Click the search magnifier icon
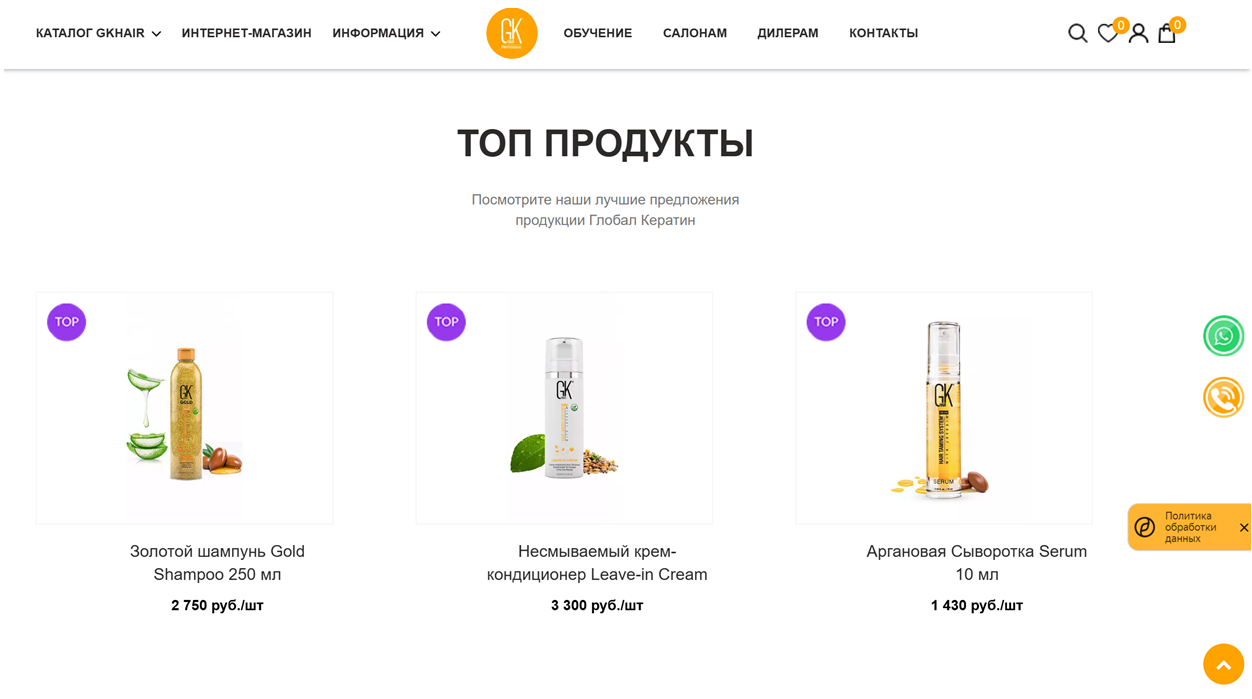 pos(1077,34)
